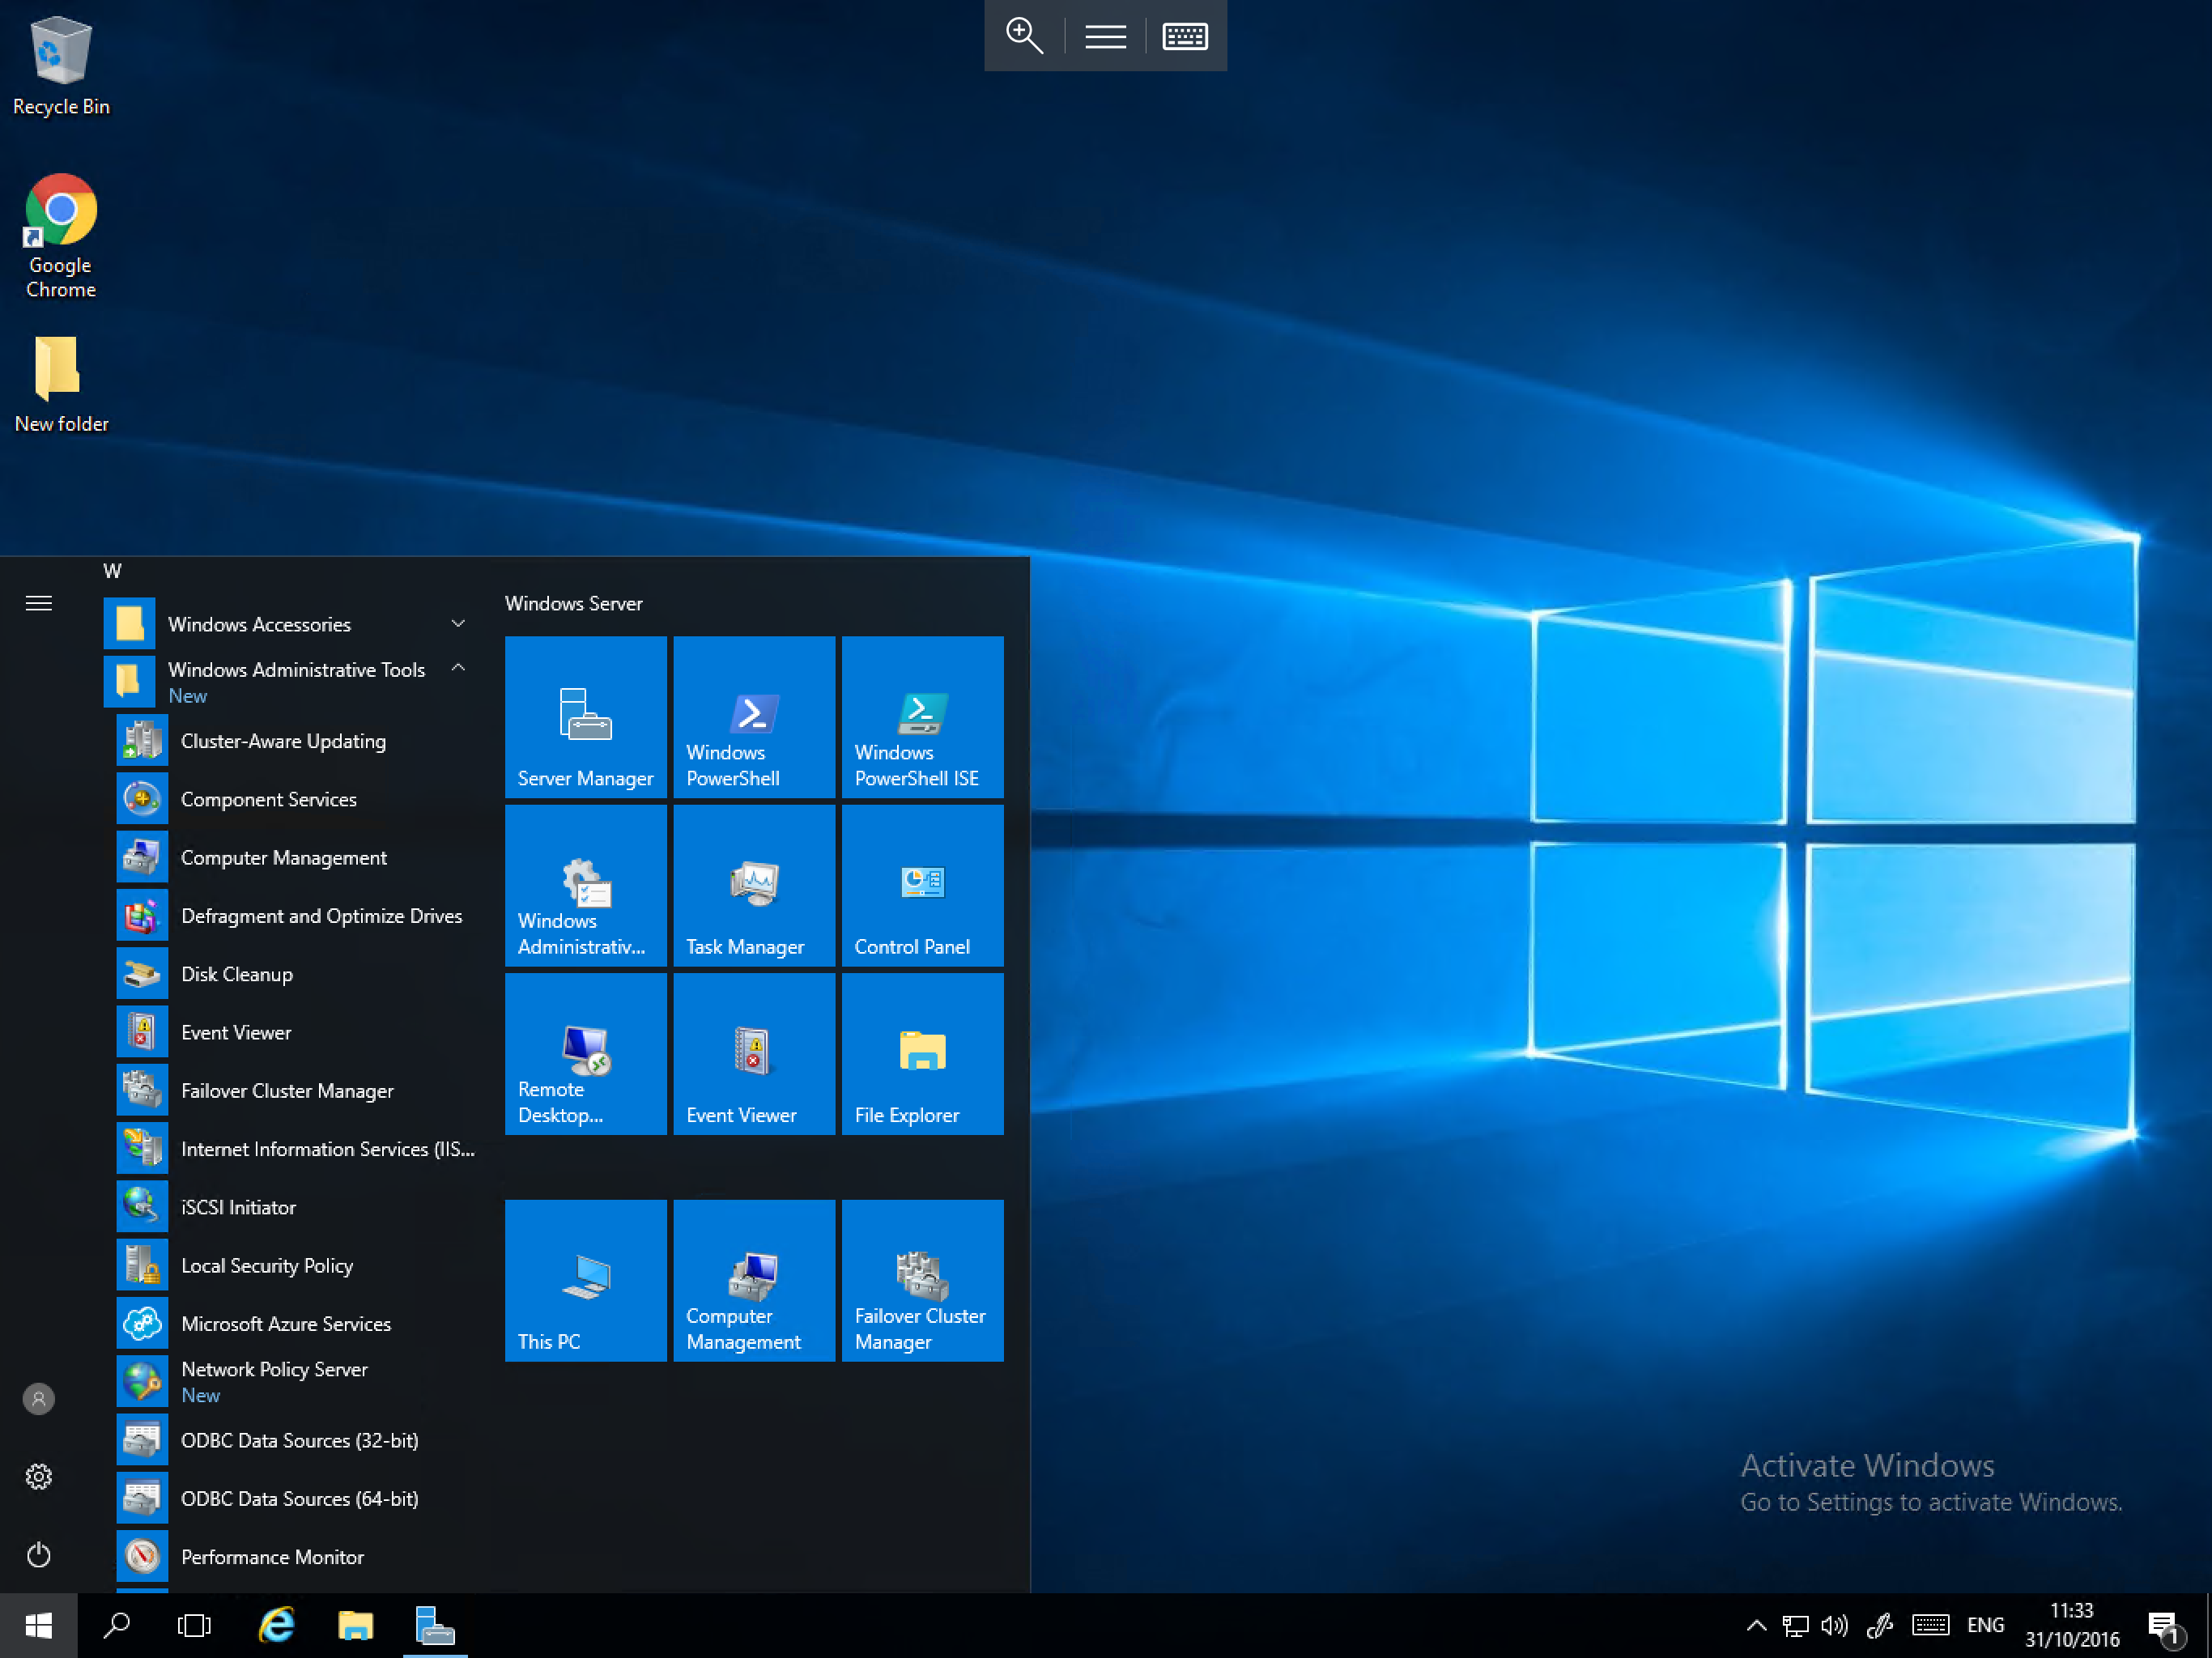Image resolution: width=2212 pixels, height=1658 pixels.
Task: Click the Power button in the Start menu
Action: pyautogui.click(x=39, y=1555)
